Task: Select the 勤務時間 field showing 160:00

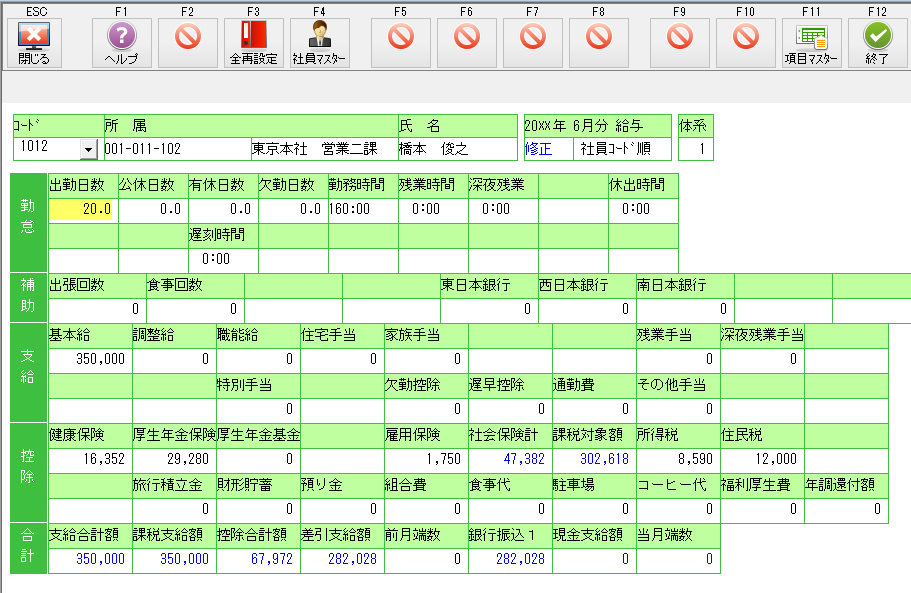Action: pos(362,210)
